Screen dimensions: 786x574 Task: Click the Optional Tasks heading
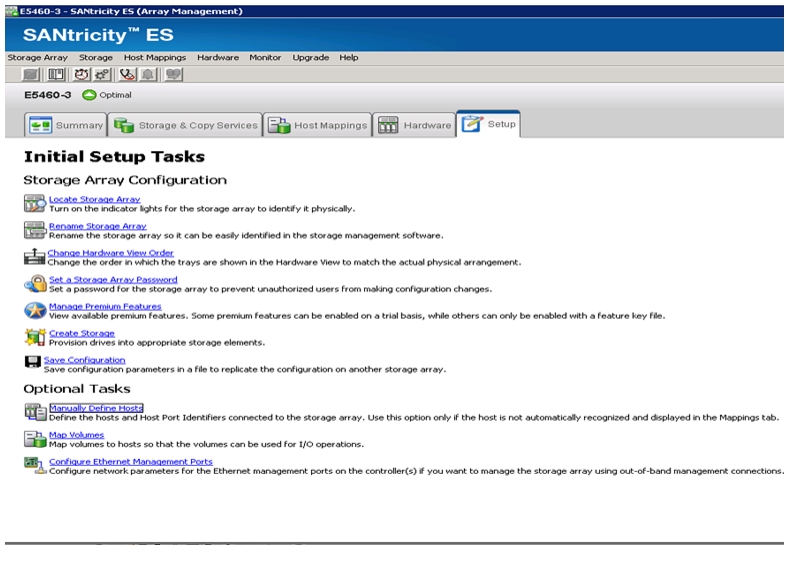click(77, 389)
